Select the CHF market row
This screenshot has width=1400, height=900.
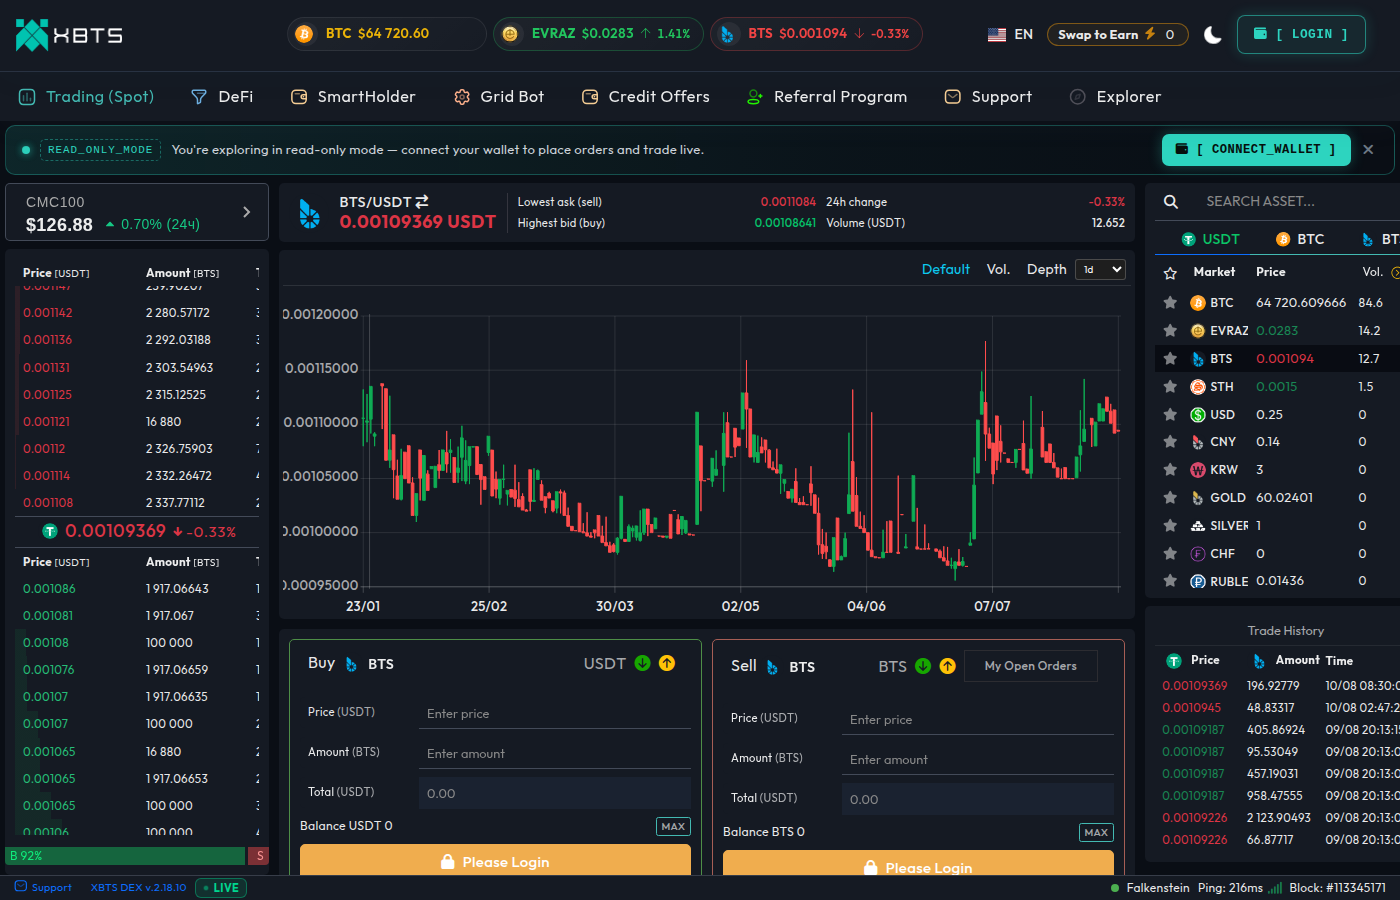tap(1278, 553)
